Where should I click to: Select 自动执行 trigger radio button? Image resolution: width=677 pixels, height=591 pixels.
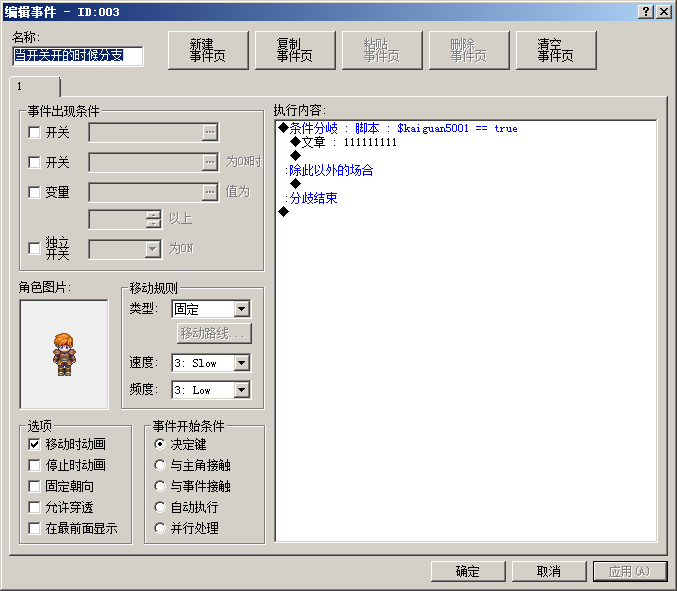160,507
